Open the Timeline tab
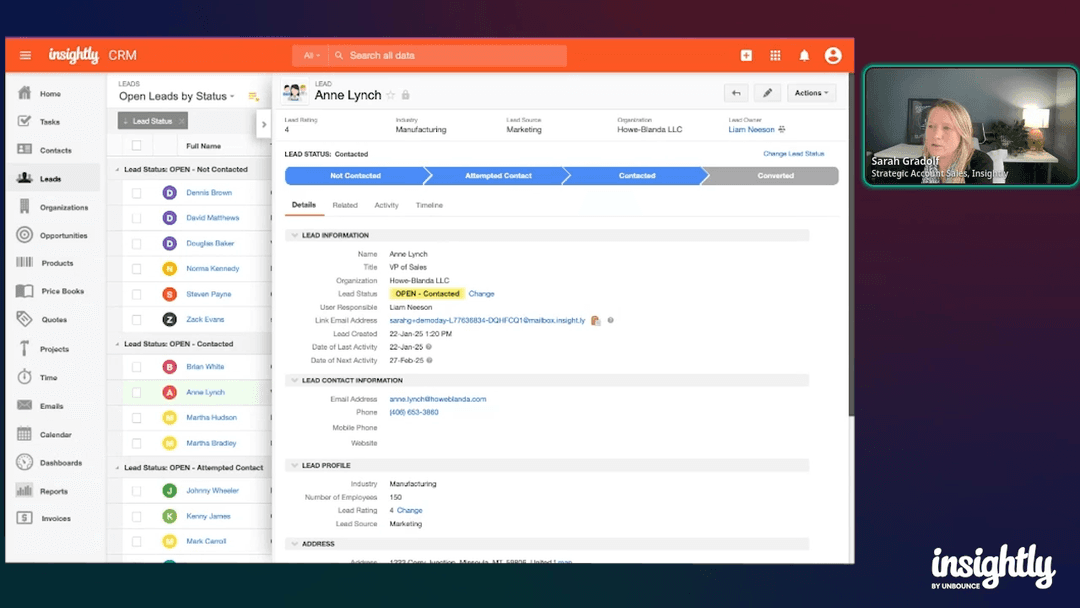 click(x=429, y=205)
